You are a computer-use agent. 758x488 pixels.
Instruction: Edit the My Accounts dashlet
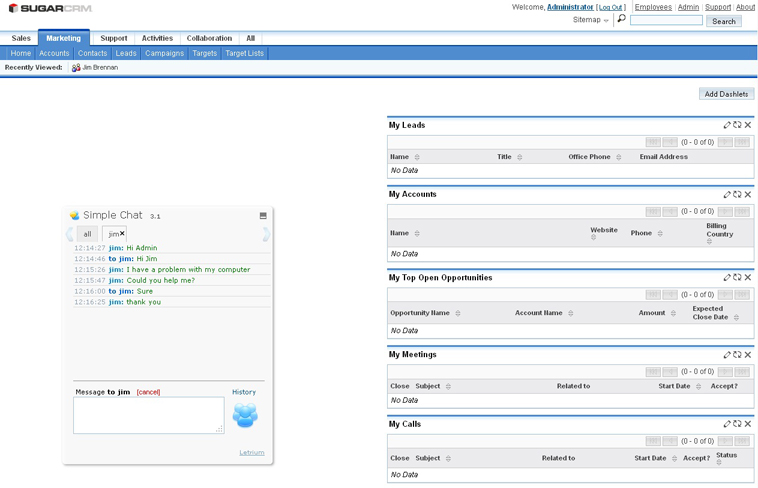click(727, 194)
